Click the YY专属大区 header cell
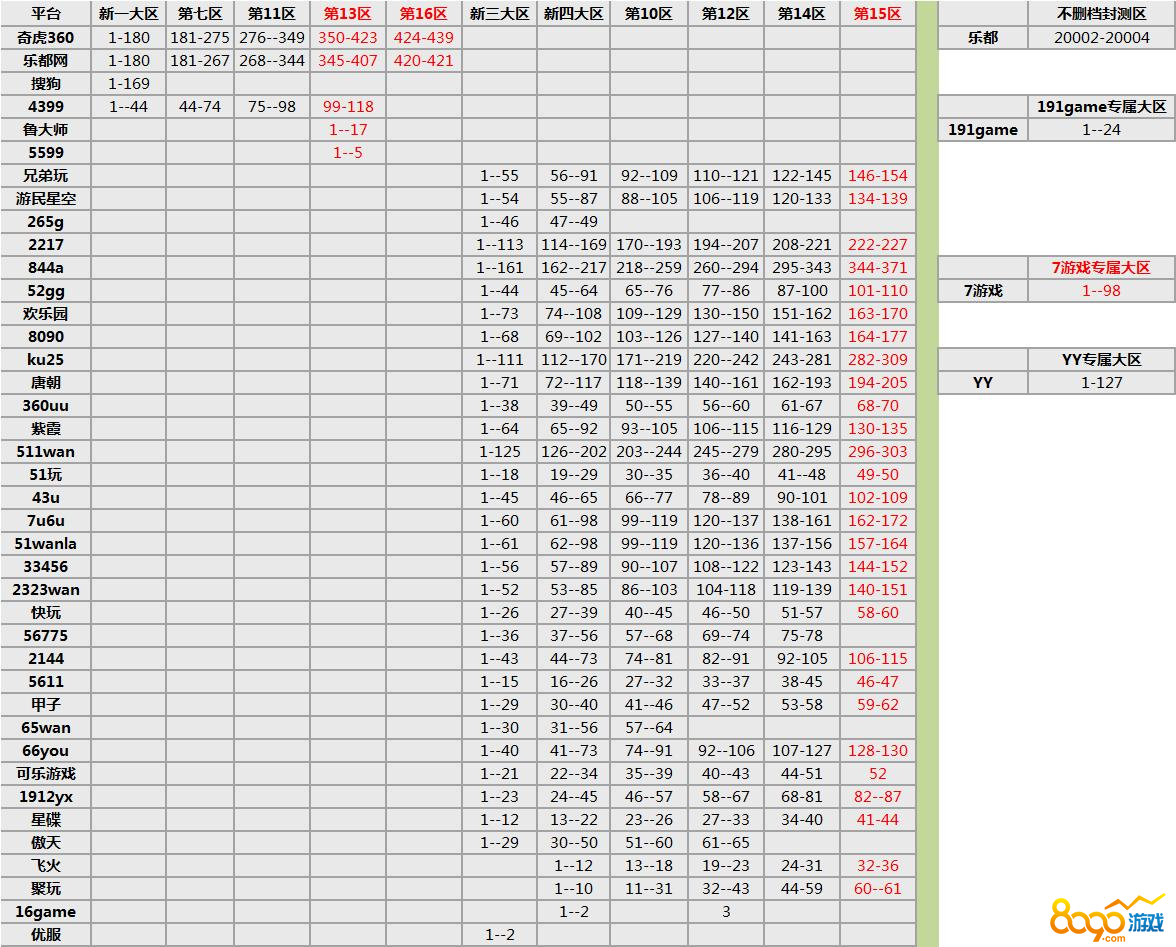1176x947 pixels. (1101, 359)
